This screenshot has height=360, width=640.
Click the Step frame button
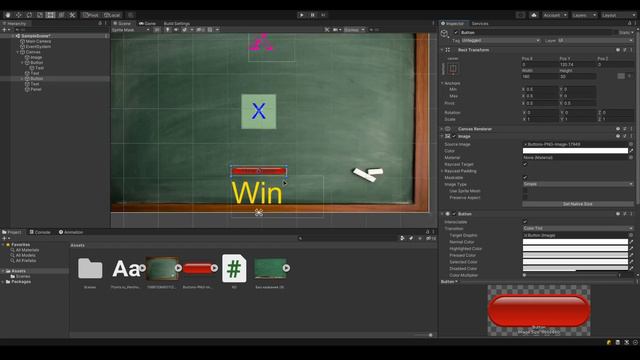tap(323, 15)
